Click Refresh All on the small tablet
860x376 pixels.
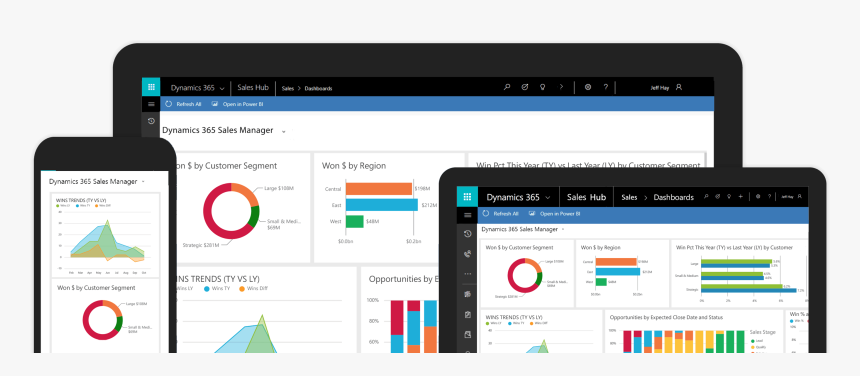point(501,214)
